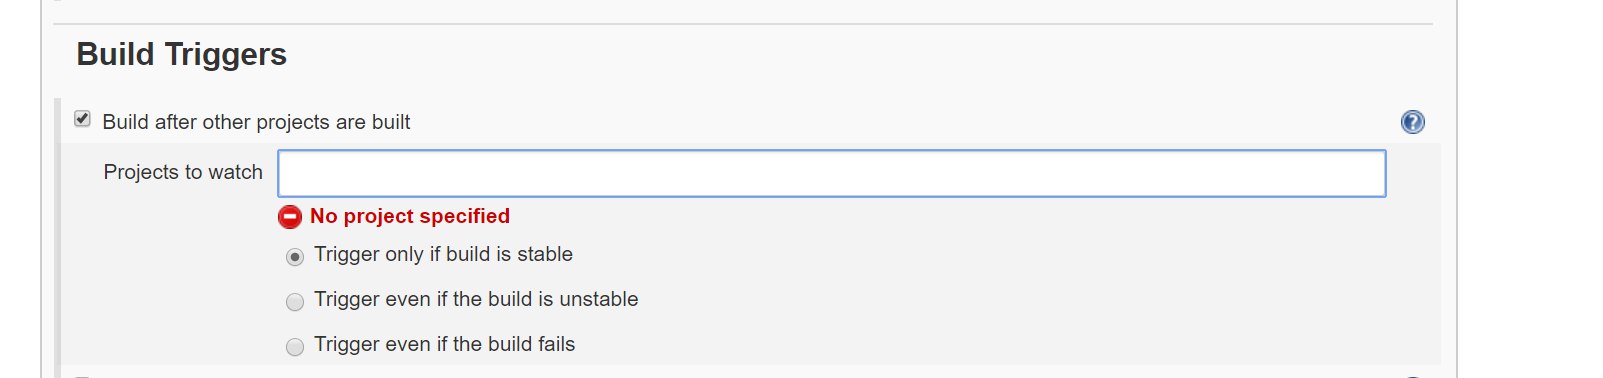Viewport: 1603px width, 378px height.
Task: Click the red error icon beside No project specified
Action: [x=290, y=217]
